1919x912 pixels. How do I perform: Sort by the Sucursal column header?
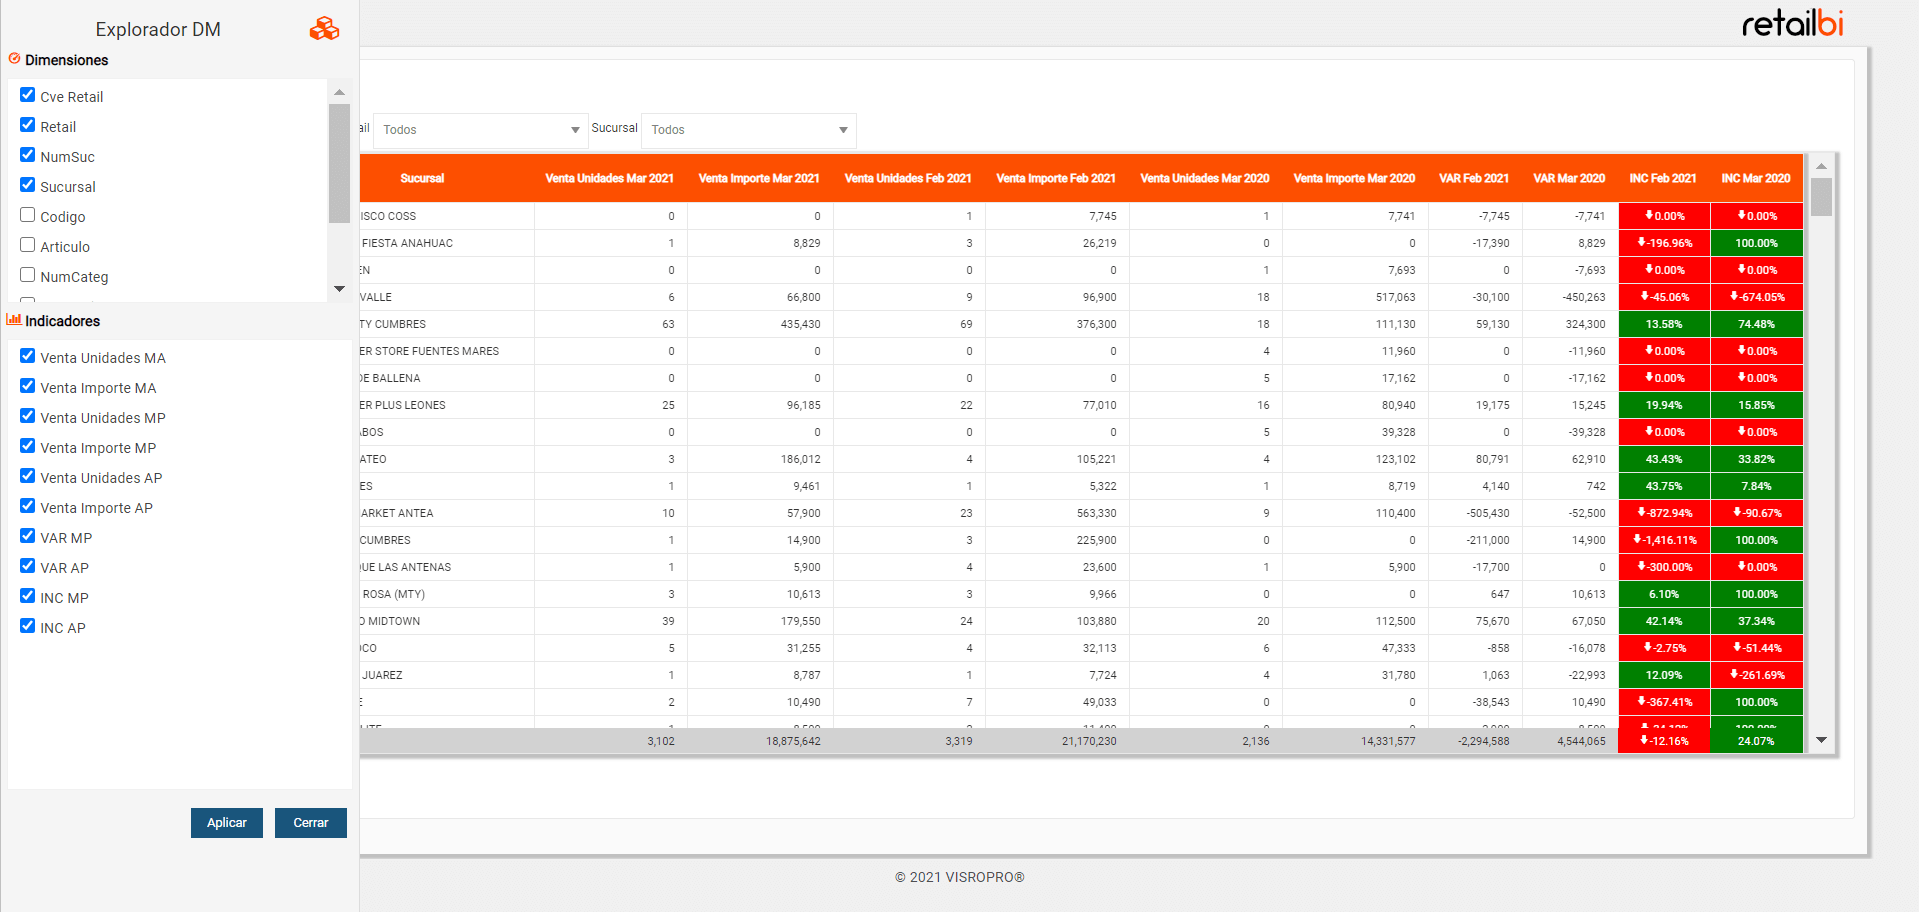pyautogui.click(x=422, y=178)
